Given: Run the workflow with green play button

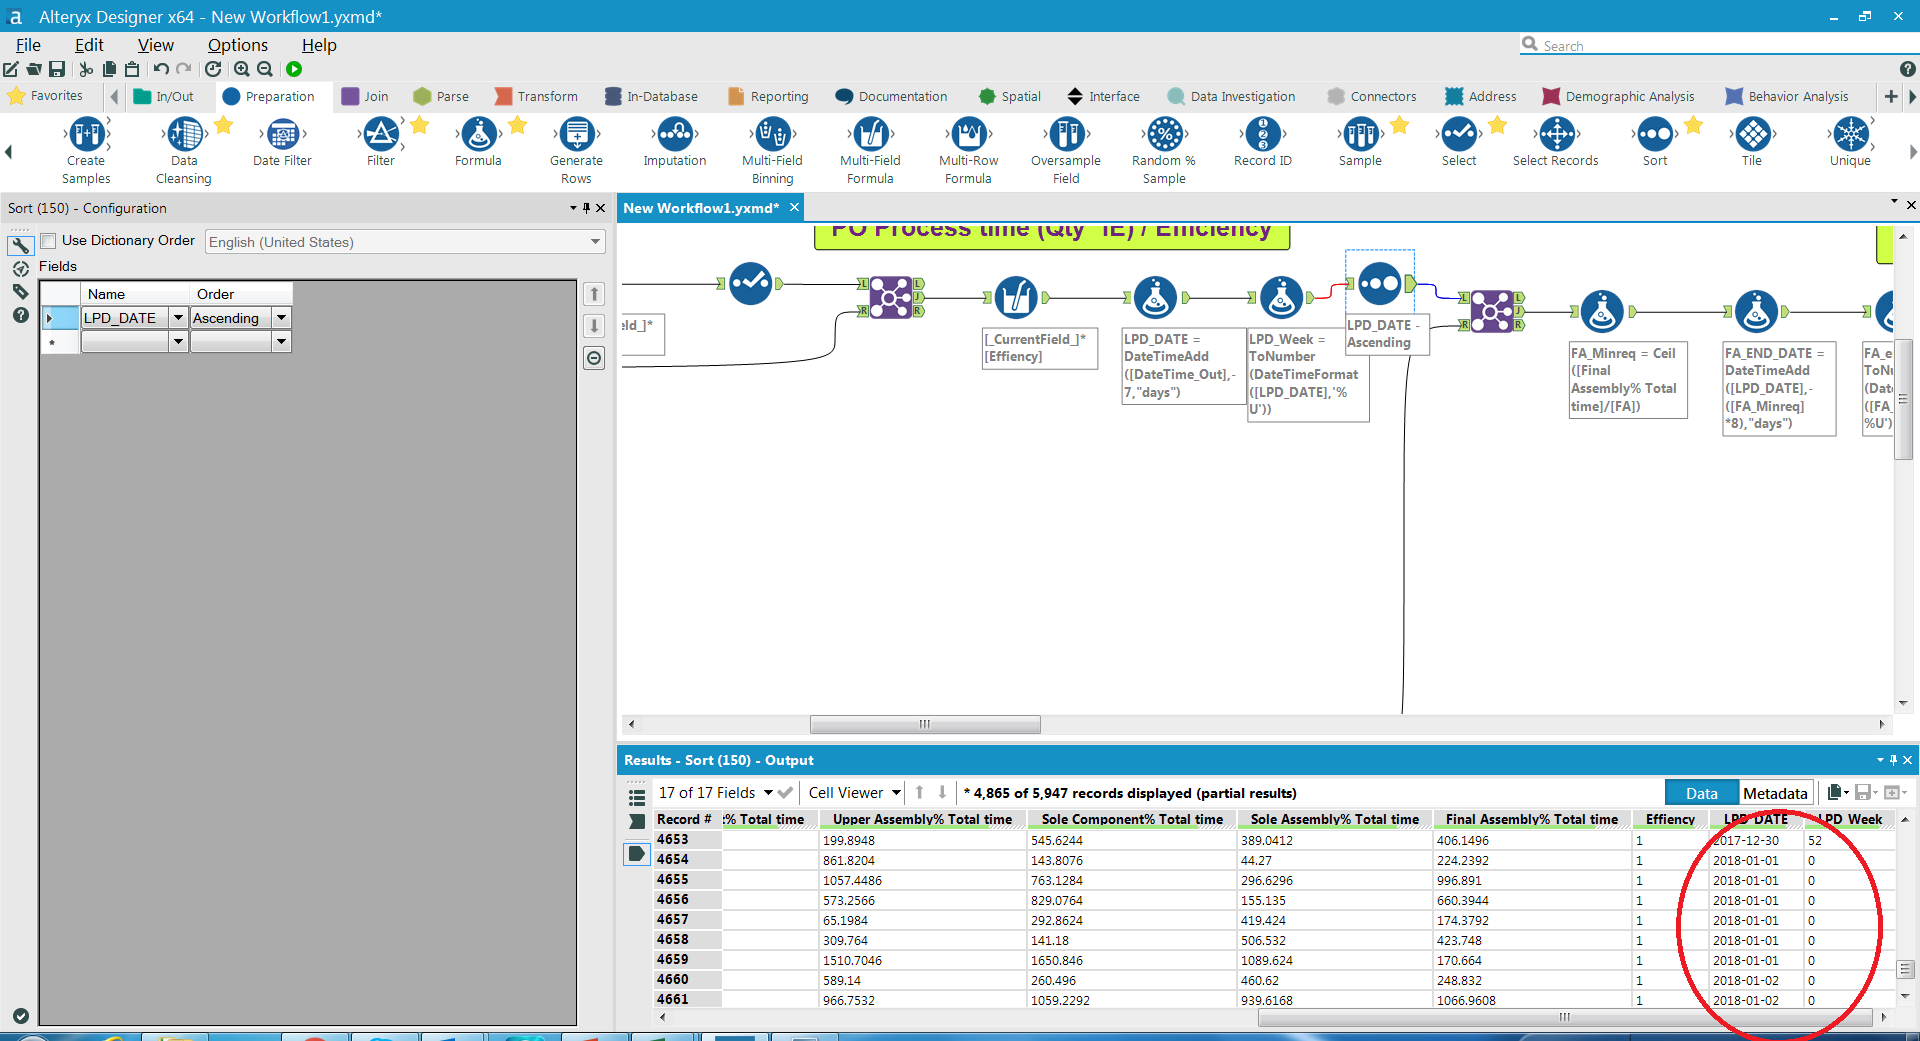Looking at the screenshot, I should pos(294,69).
